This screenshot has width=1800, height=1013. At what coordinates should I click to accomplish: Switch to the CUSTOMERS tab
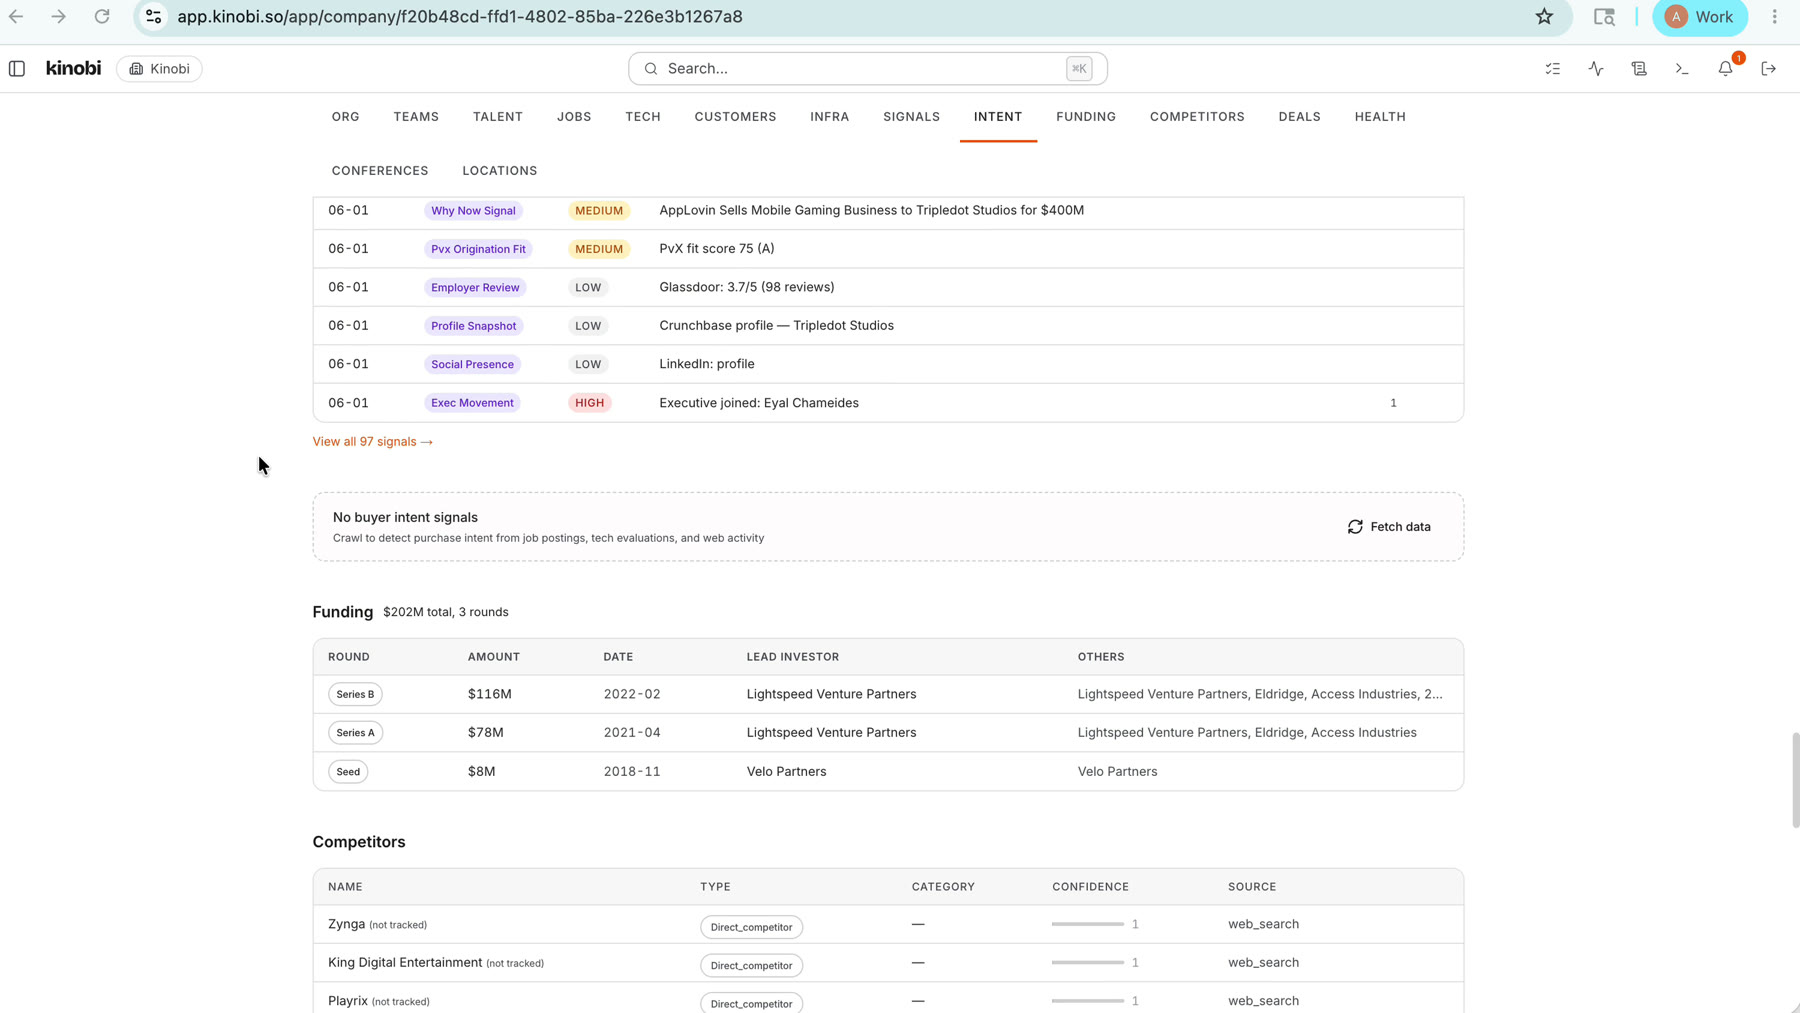(735, 117)
